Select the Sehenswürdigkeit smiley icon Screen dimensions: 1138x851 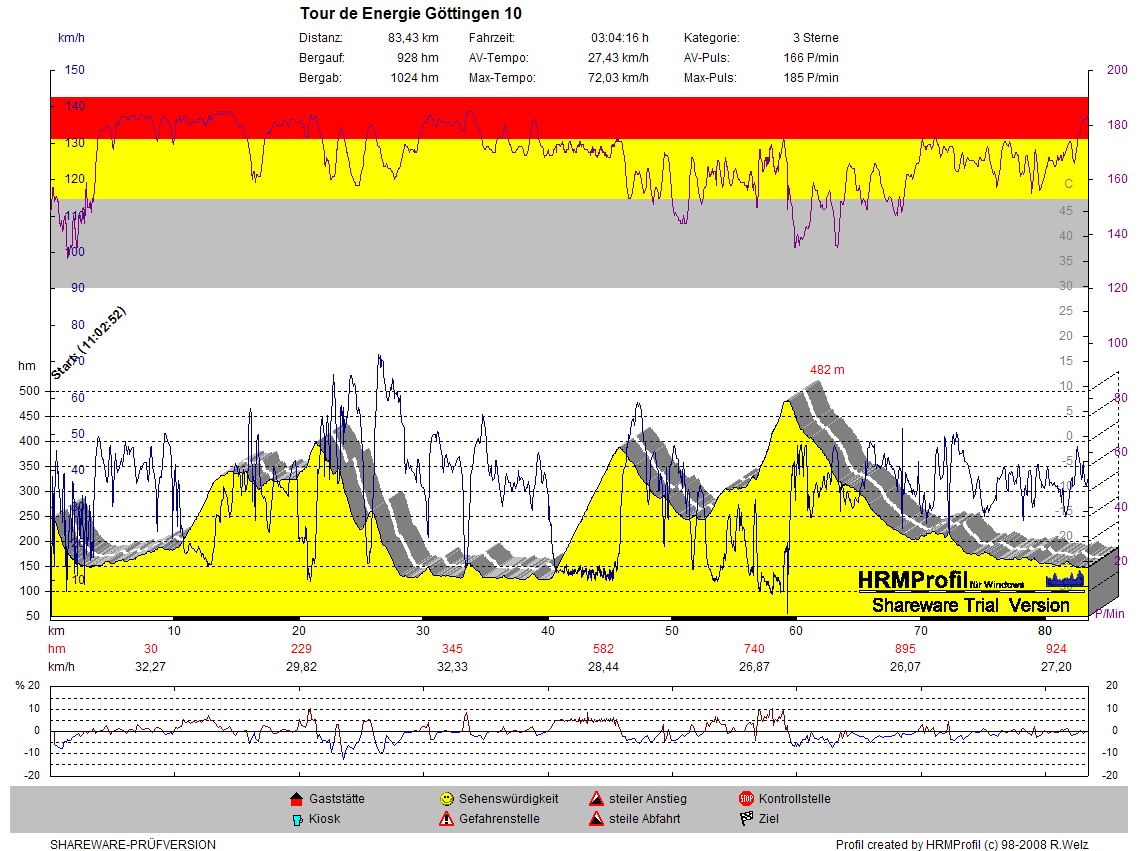[x=446, y=799]
